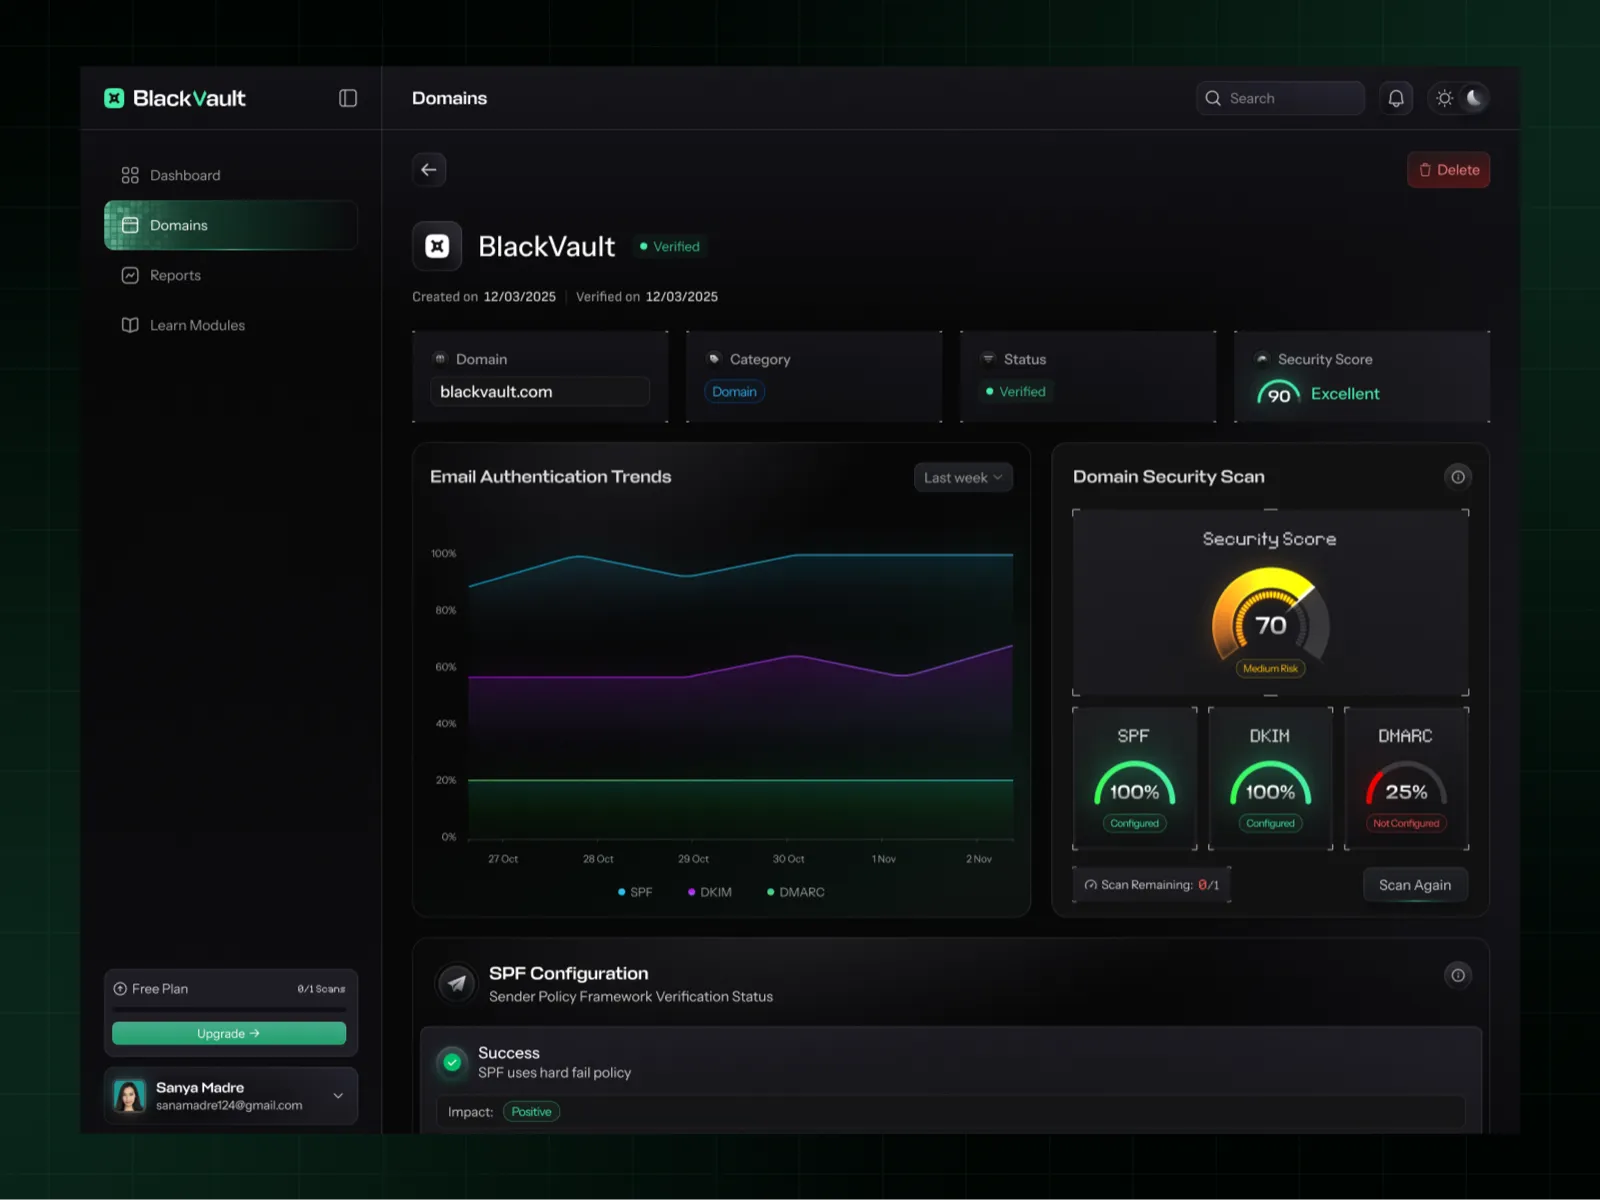1600x1200 pixels.
Task: Click DKIM 100% gauge card
Action: pos(1270,779)
